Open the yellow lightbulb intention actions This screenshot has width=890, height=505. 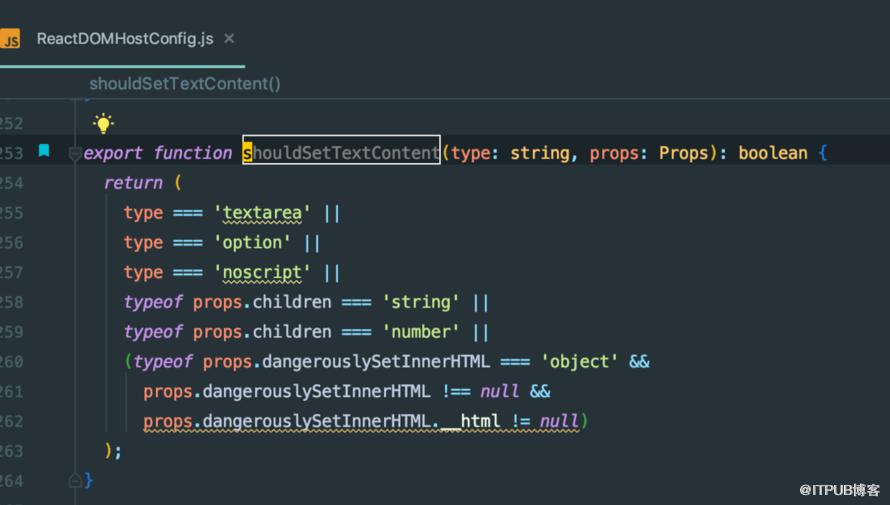(x=103, y=123)
